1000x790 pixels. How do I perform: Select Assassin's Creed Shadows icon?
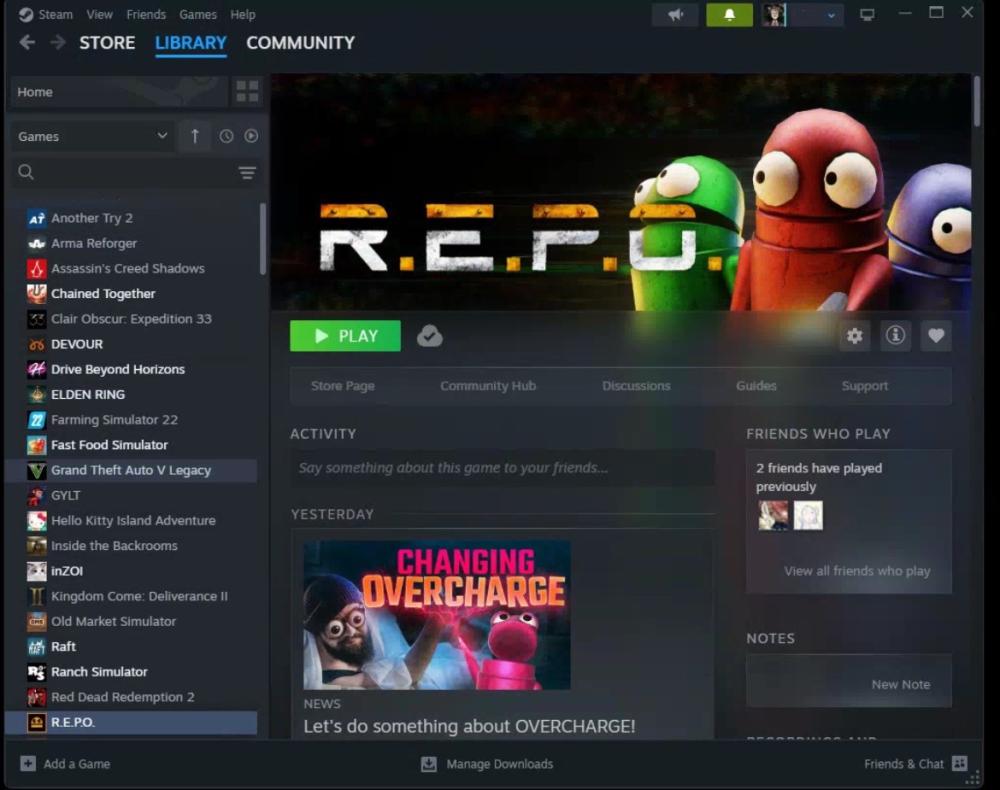36,268
